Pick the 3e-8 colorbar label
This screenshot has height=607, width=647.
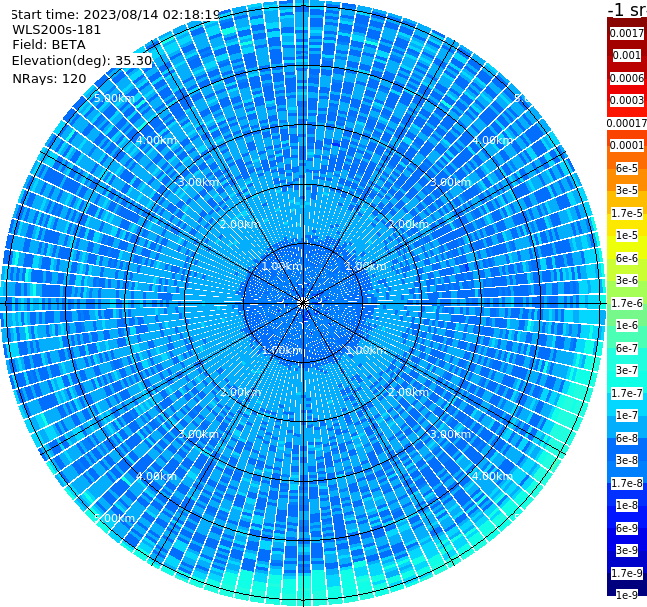pyautogui.click(x=627, y=460)
